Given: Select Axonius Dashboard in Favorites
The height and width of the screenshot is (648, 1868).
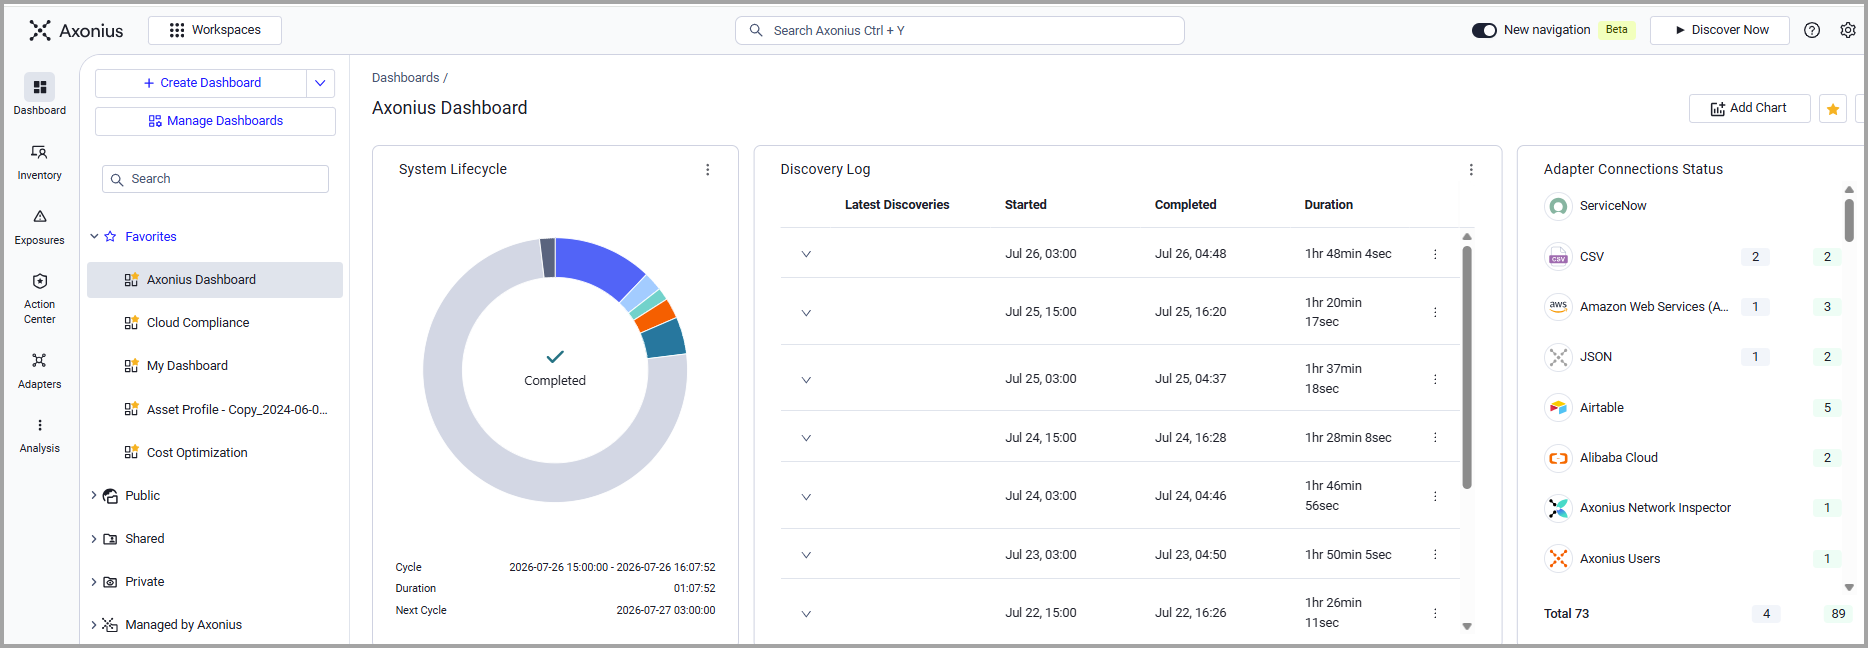Looking at the screenshot, I should 215,280.
